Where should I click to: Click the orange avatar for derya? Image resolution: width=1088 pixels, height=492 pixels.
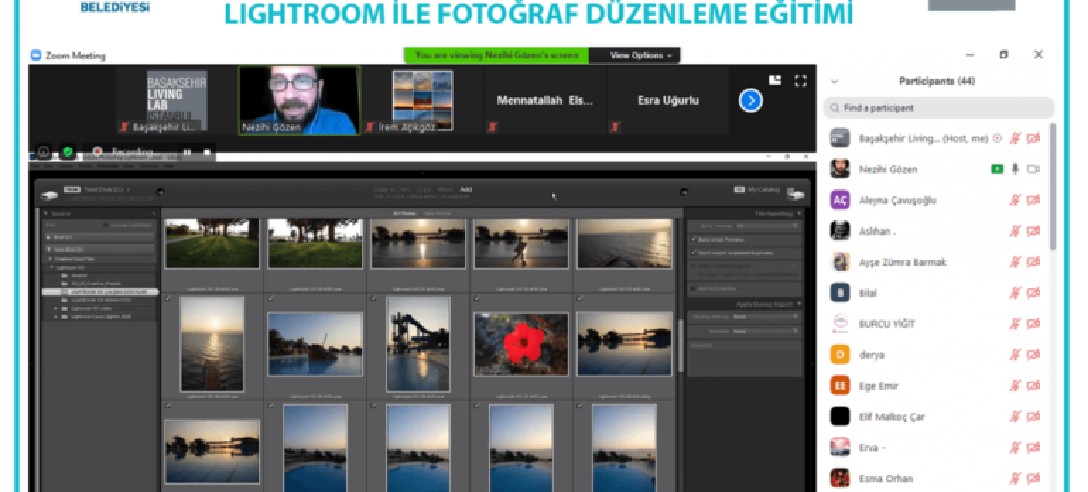tap(840, 355)
